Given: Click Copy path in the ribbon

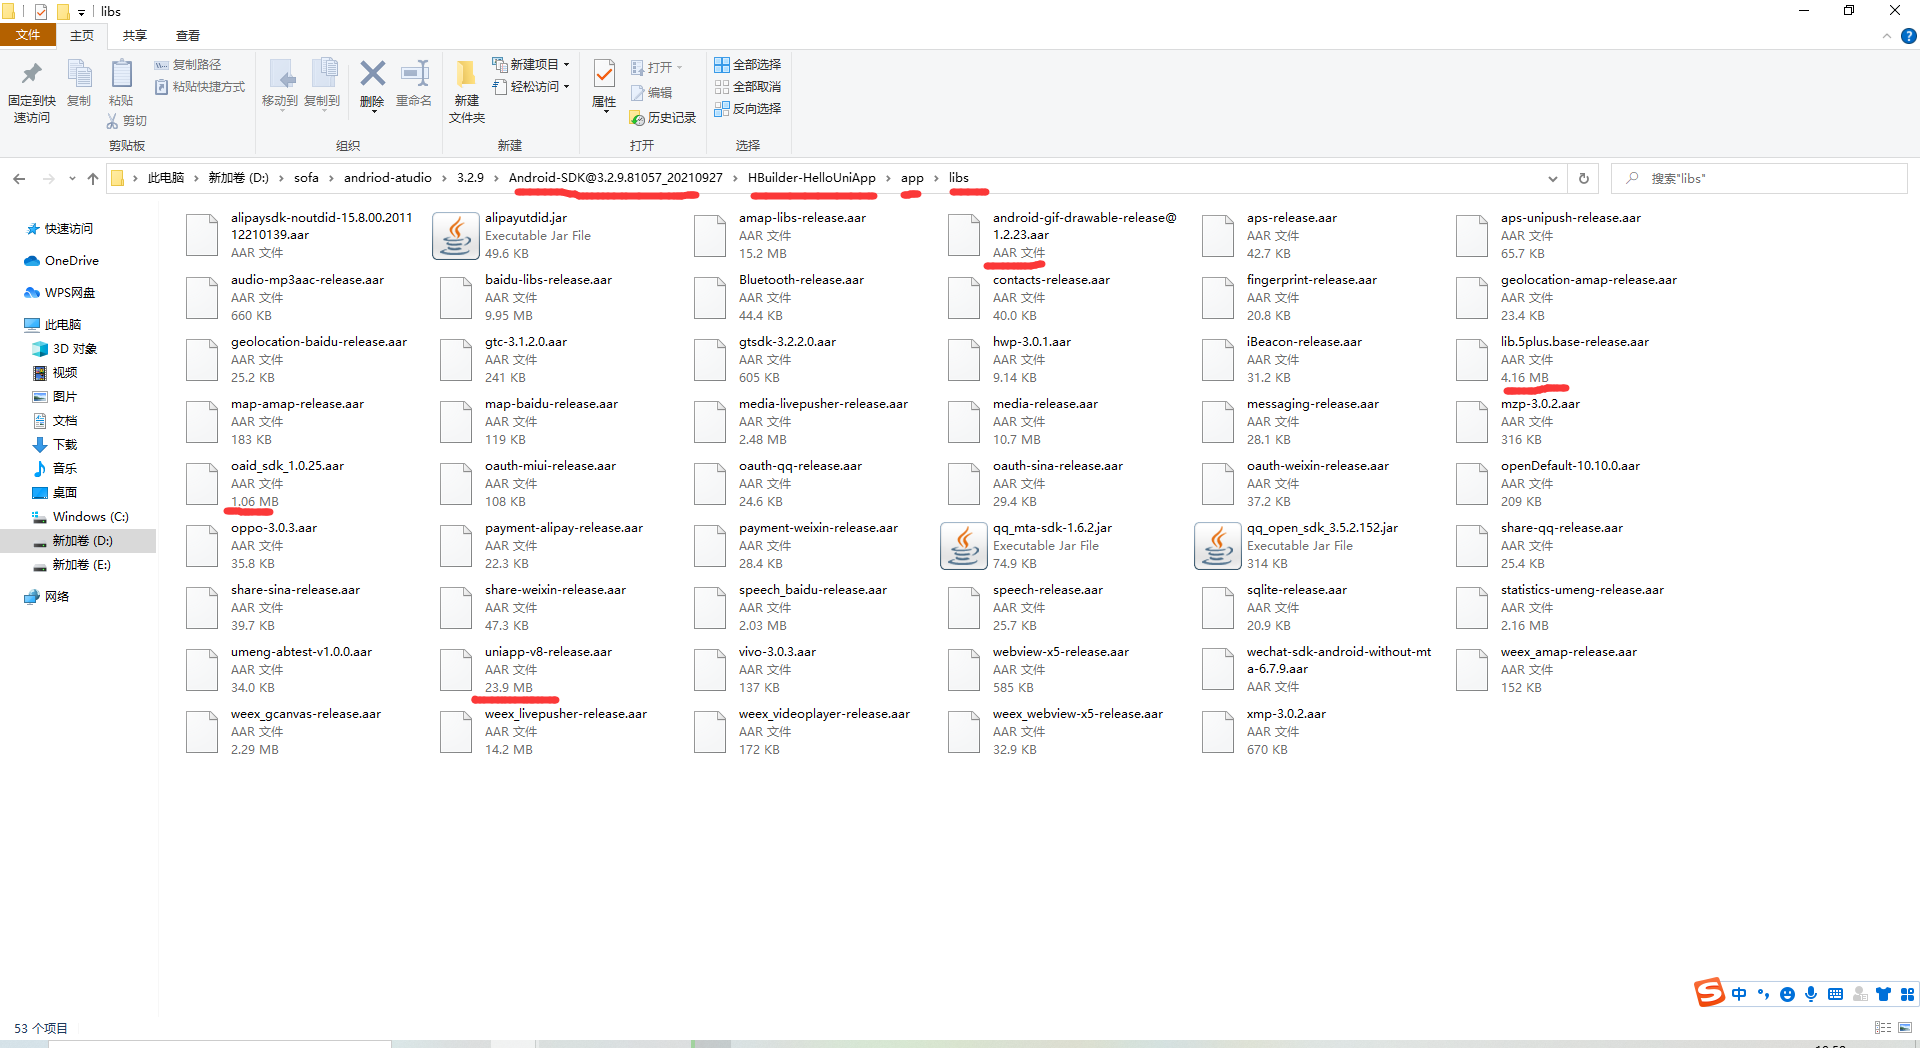Looking at the screenshot, I should click(188, 65).
